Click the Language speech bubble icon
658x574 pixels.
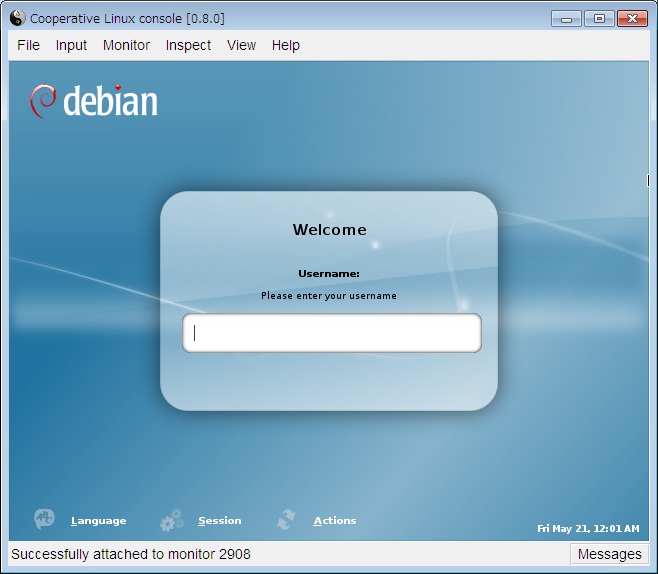click(x=45, y=520)
